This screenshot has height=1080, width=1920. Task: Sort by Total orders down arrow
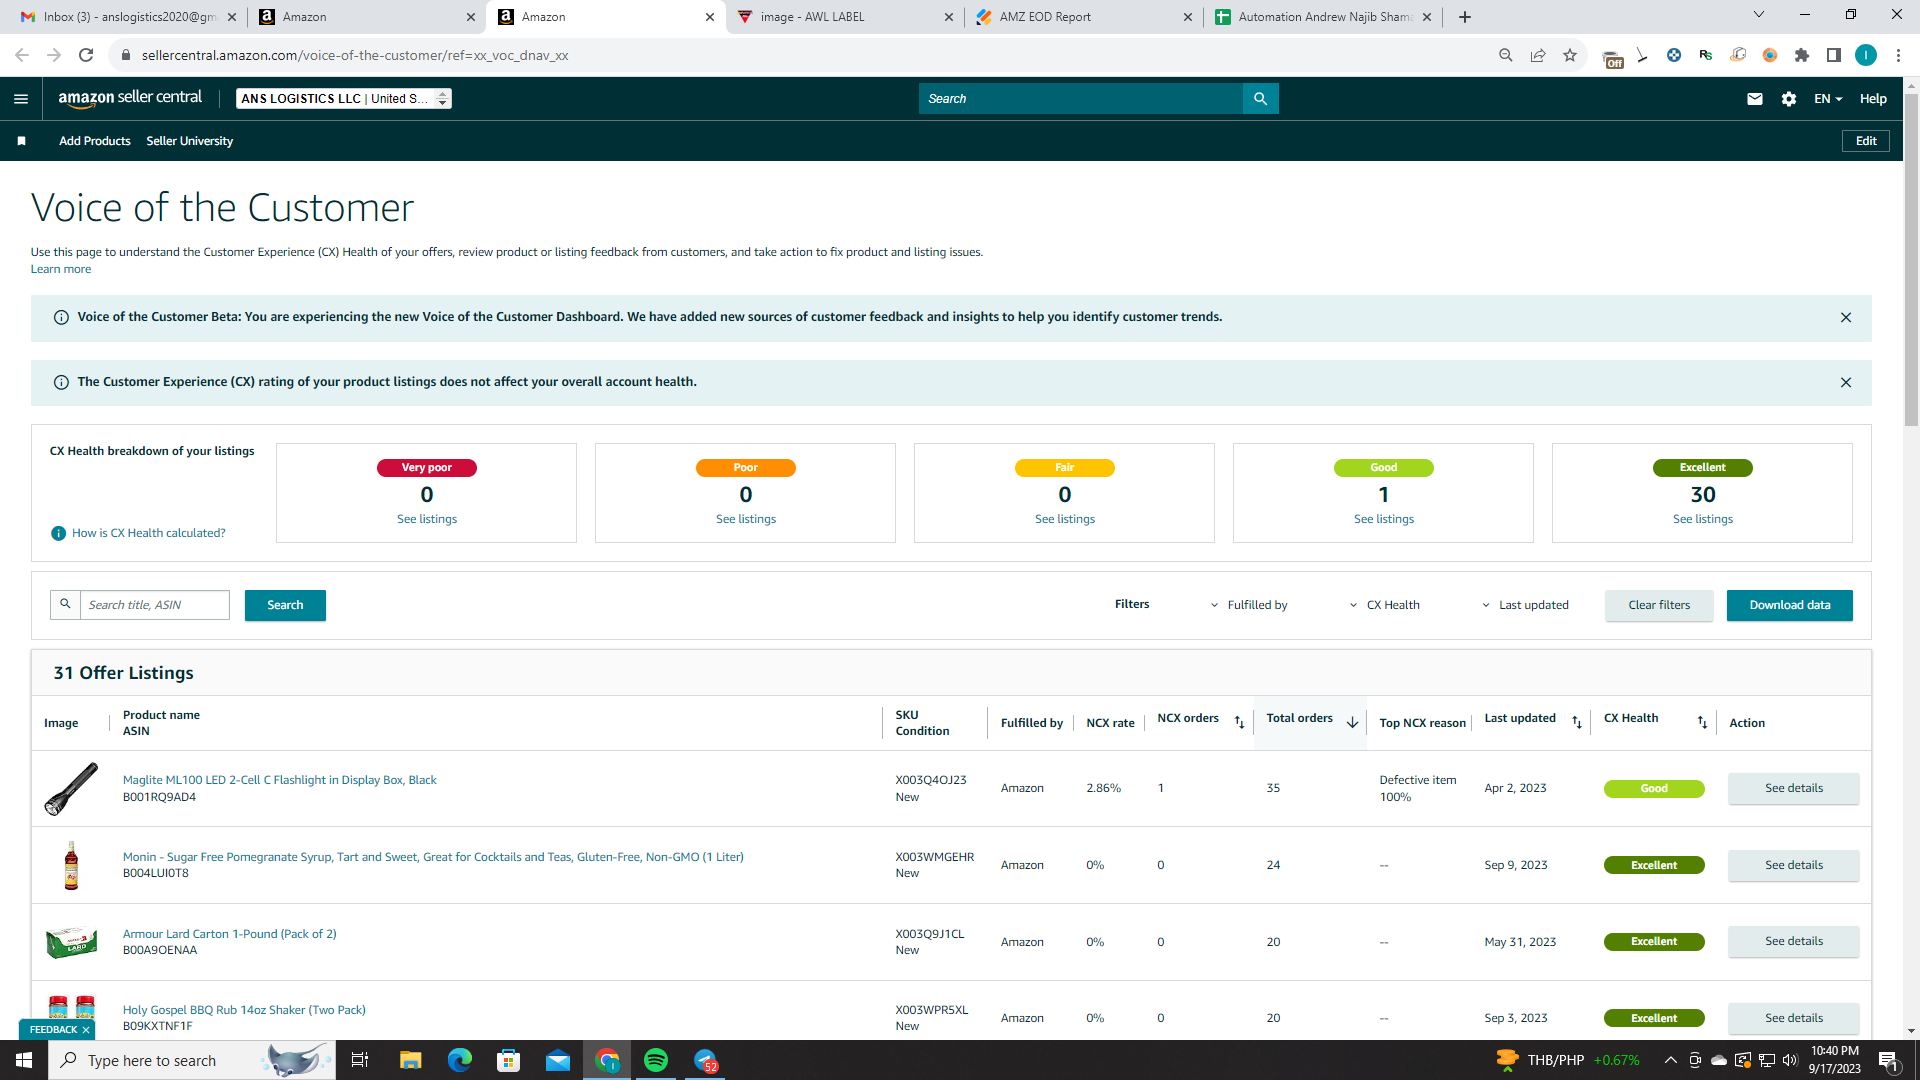coord(1352,722)
